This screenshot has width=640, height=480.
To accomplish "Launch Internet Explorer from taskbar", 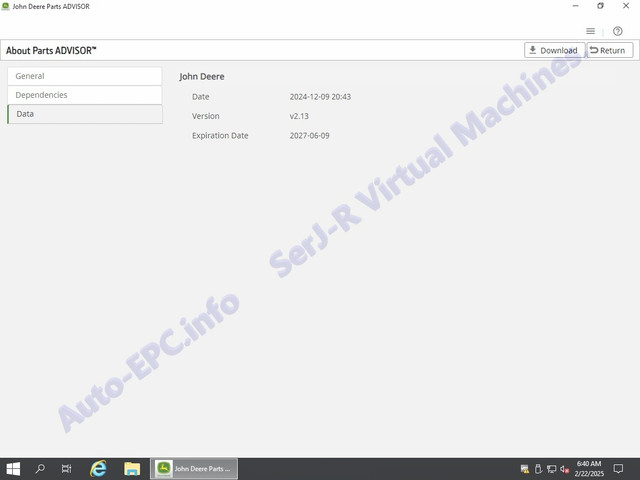I will [x=98, y=469].
